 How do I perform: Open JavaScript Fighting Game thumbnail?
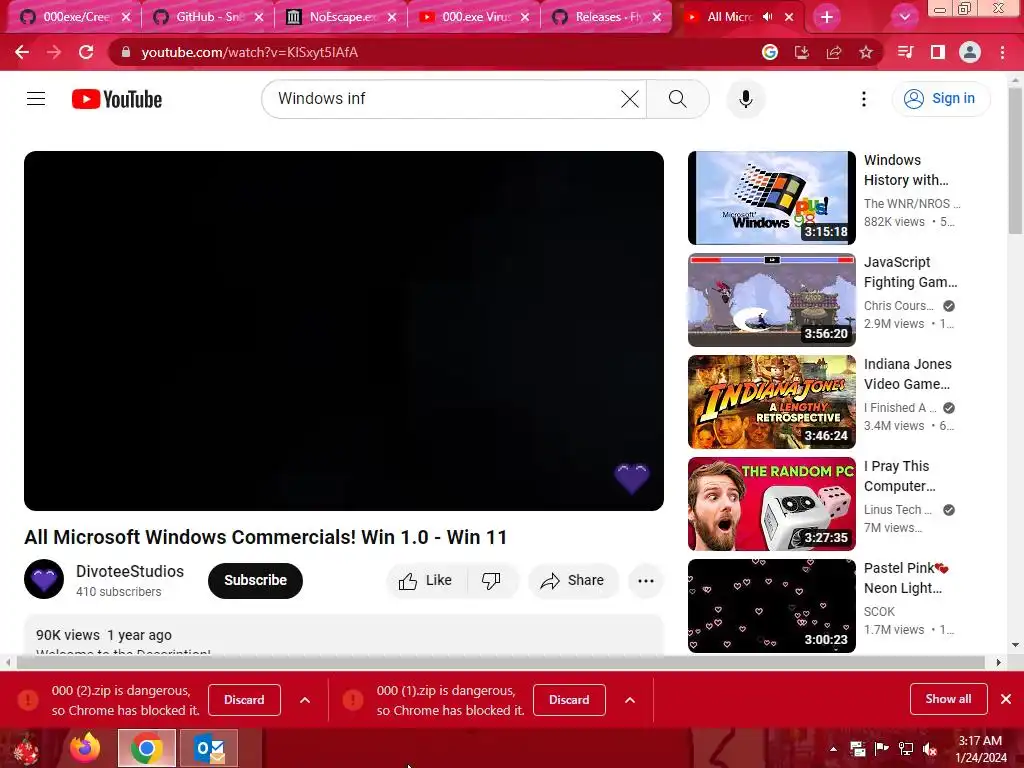771,300
